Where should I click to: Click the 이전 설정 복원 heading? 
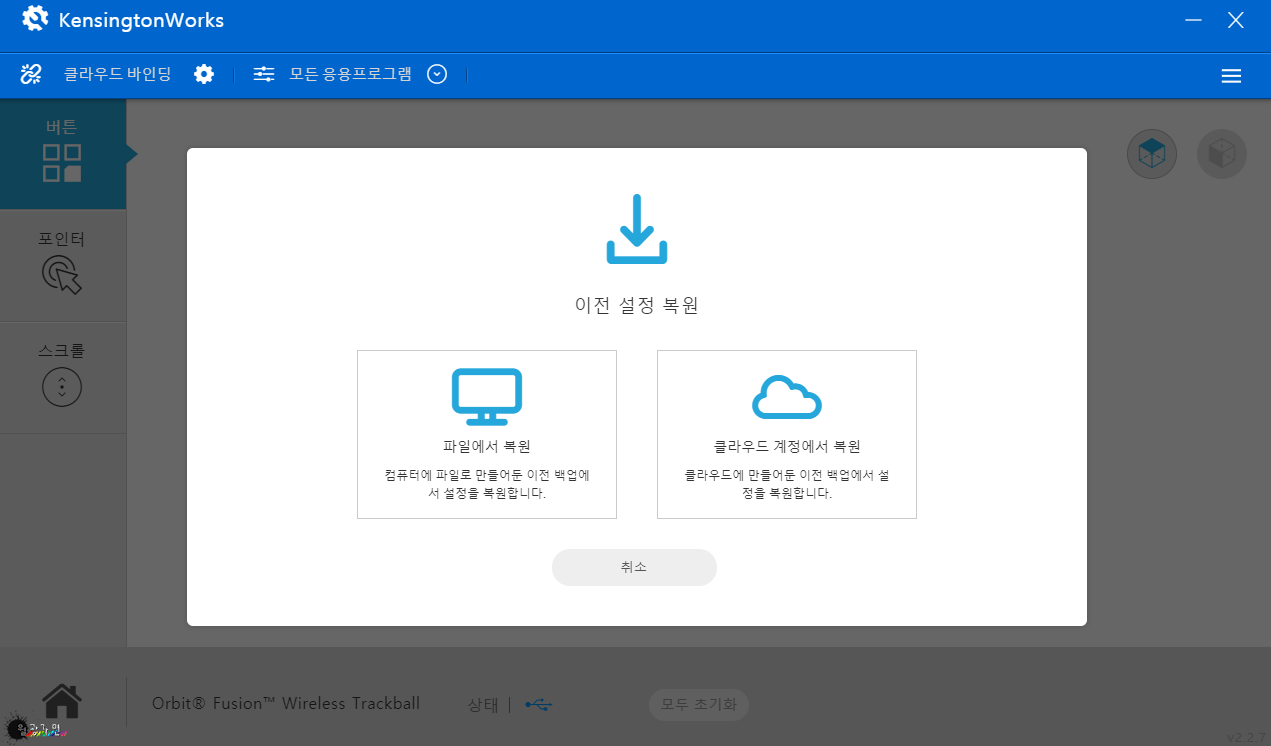pos(637,306)
